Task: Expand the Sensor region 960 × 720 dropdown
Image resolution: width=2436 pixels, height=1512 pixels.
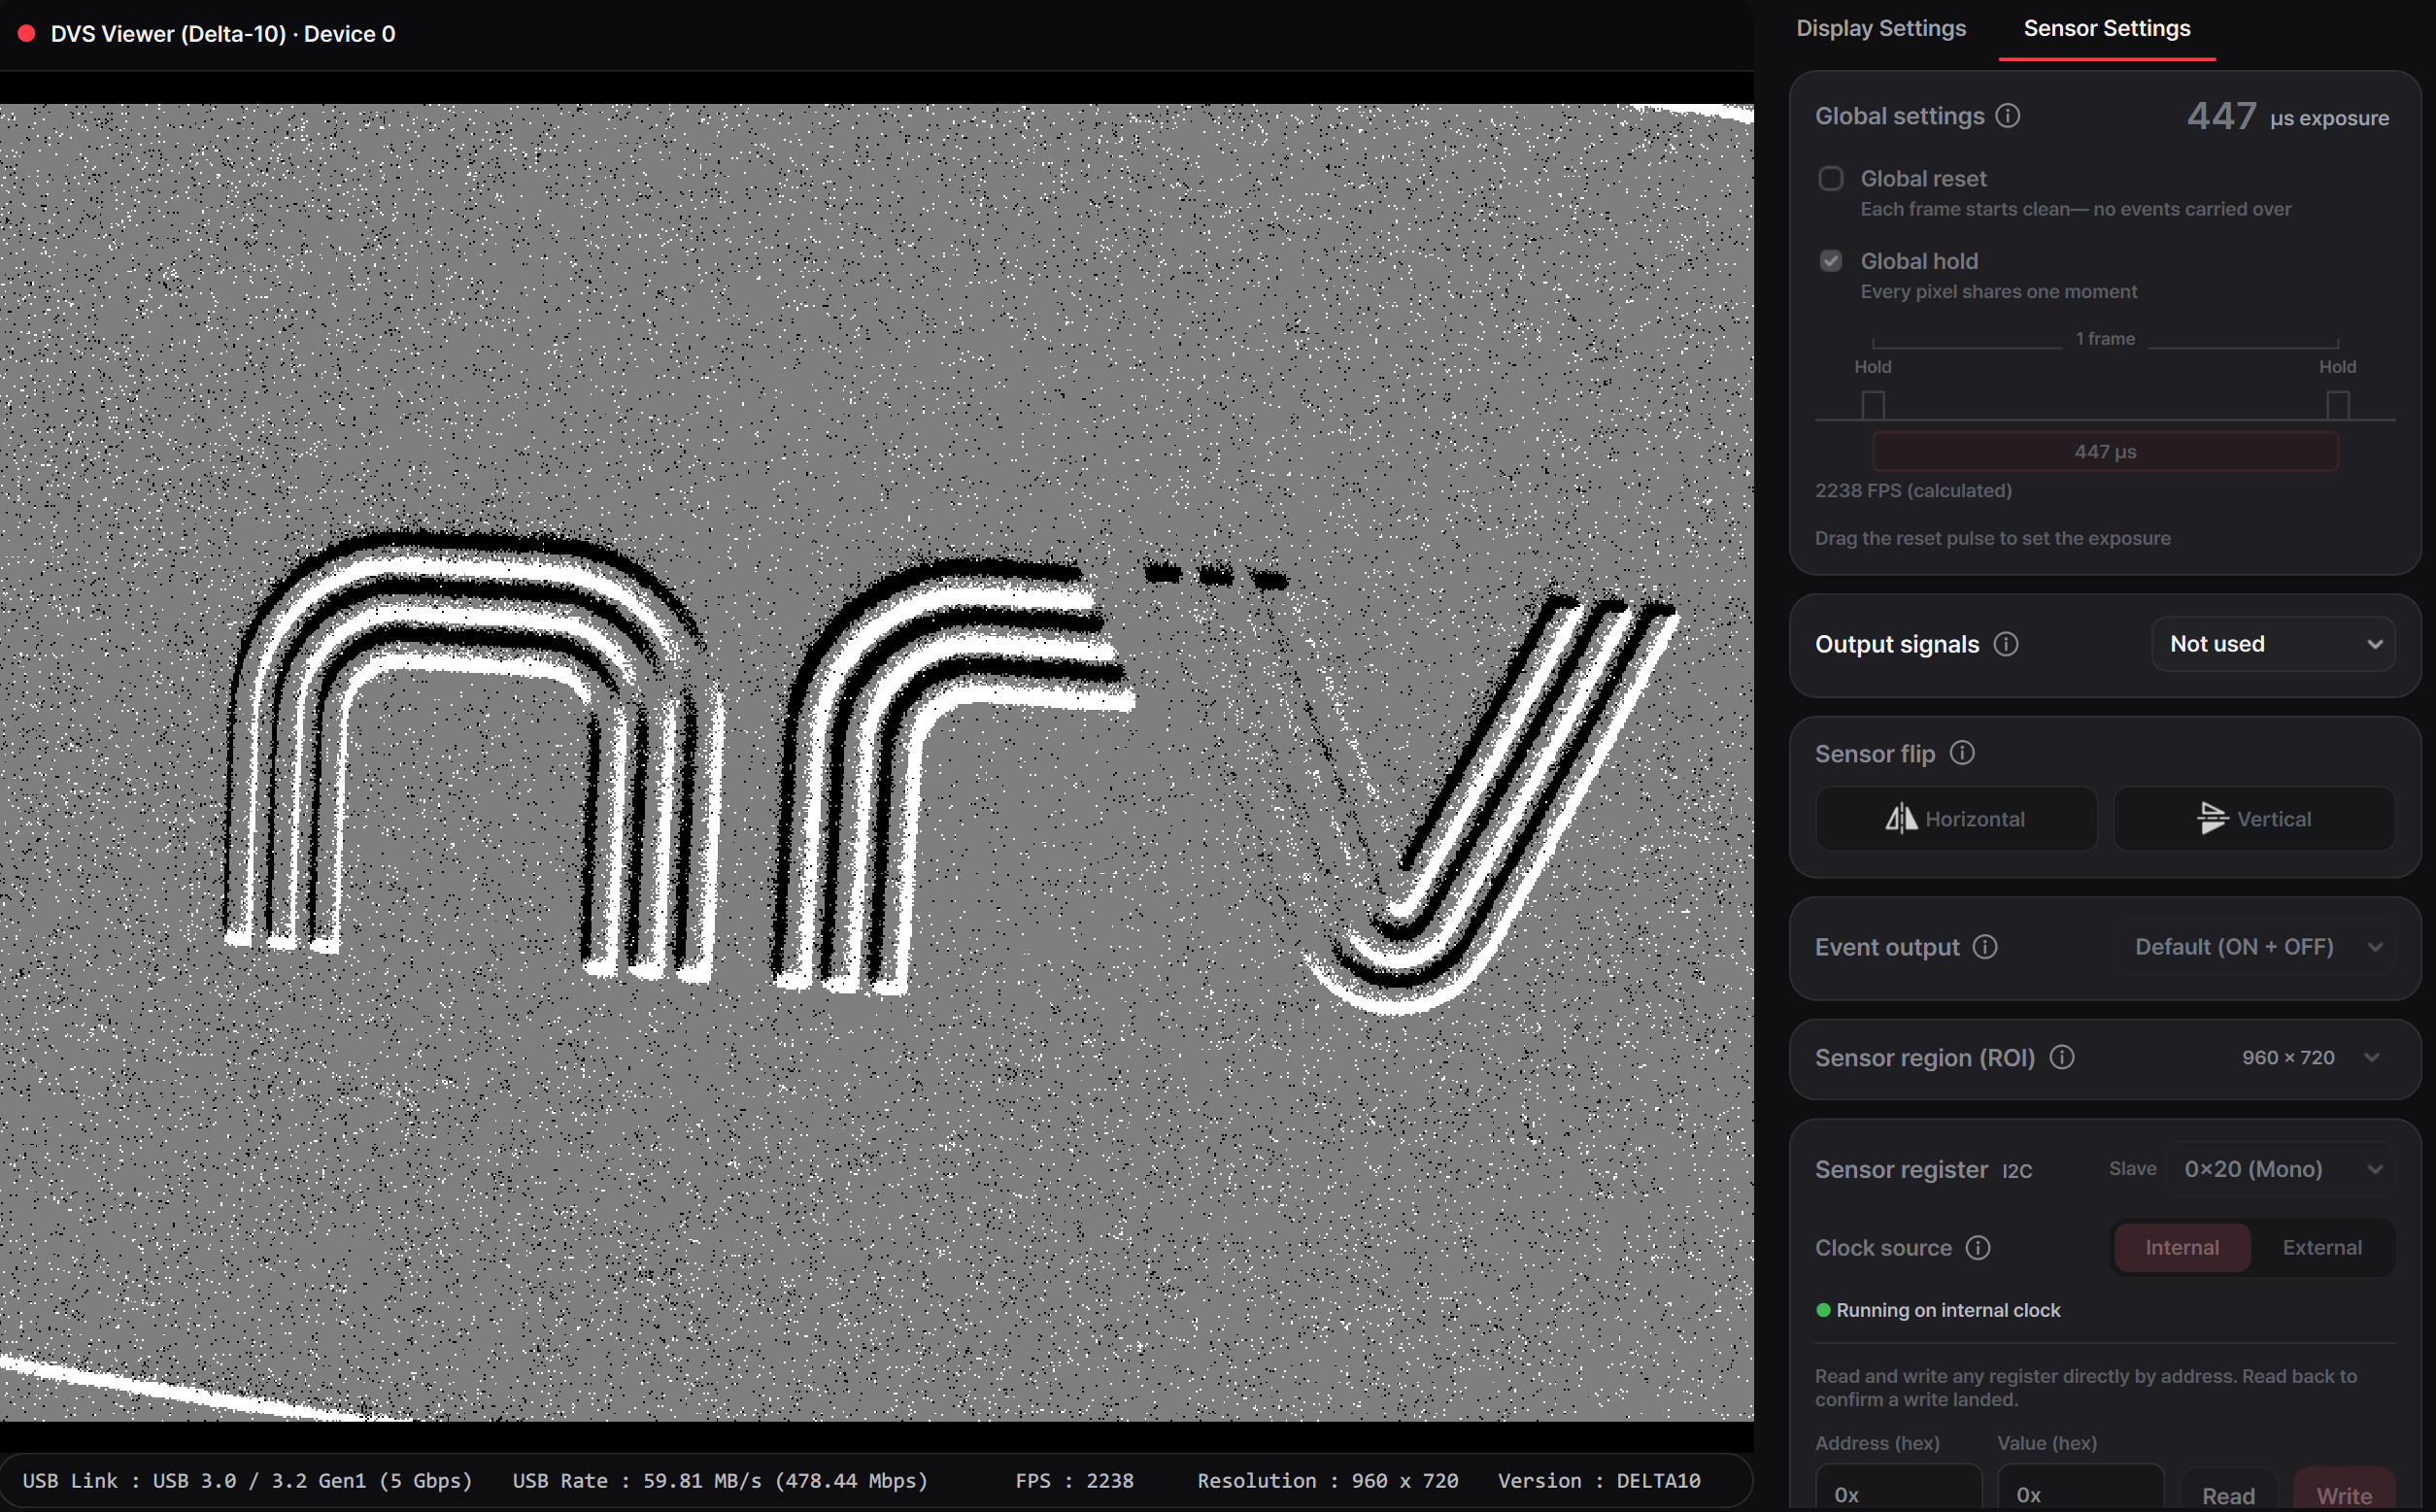Action: [2310, 1058]
